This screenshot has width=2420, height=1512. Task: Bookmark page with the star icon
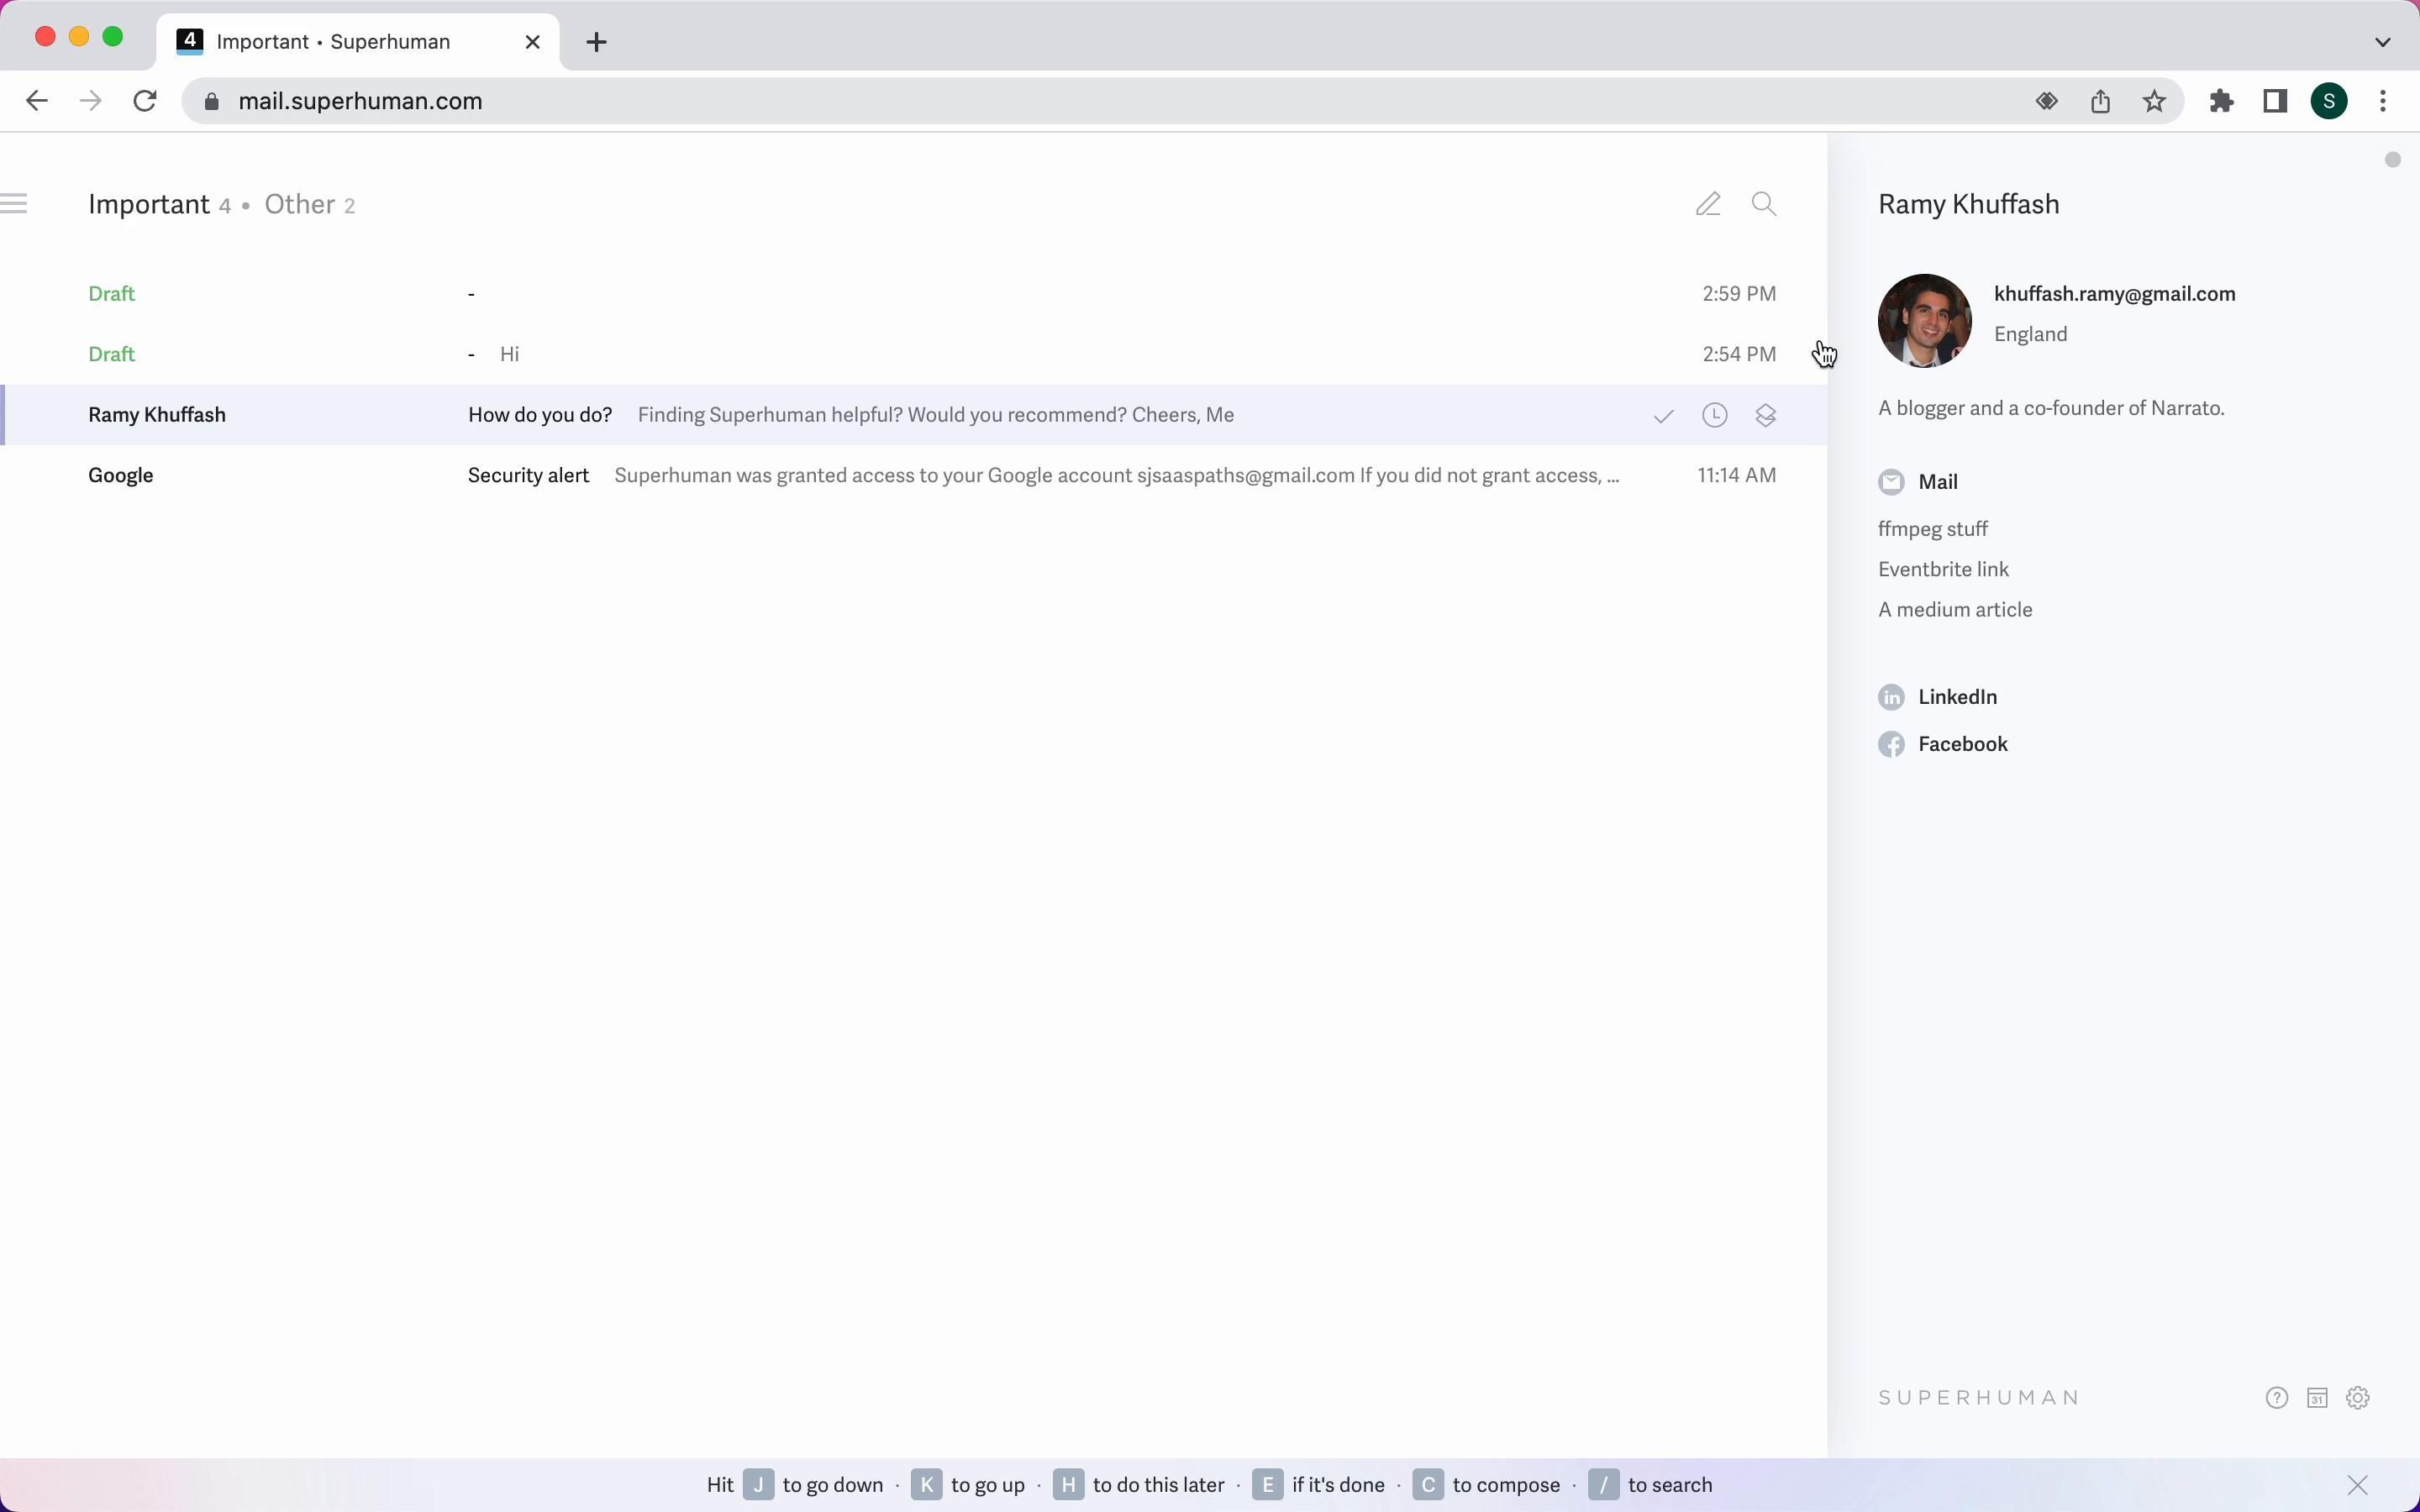2155,102
